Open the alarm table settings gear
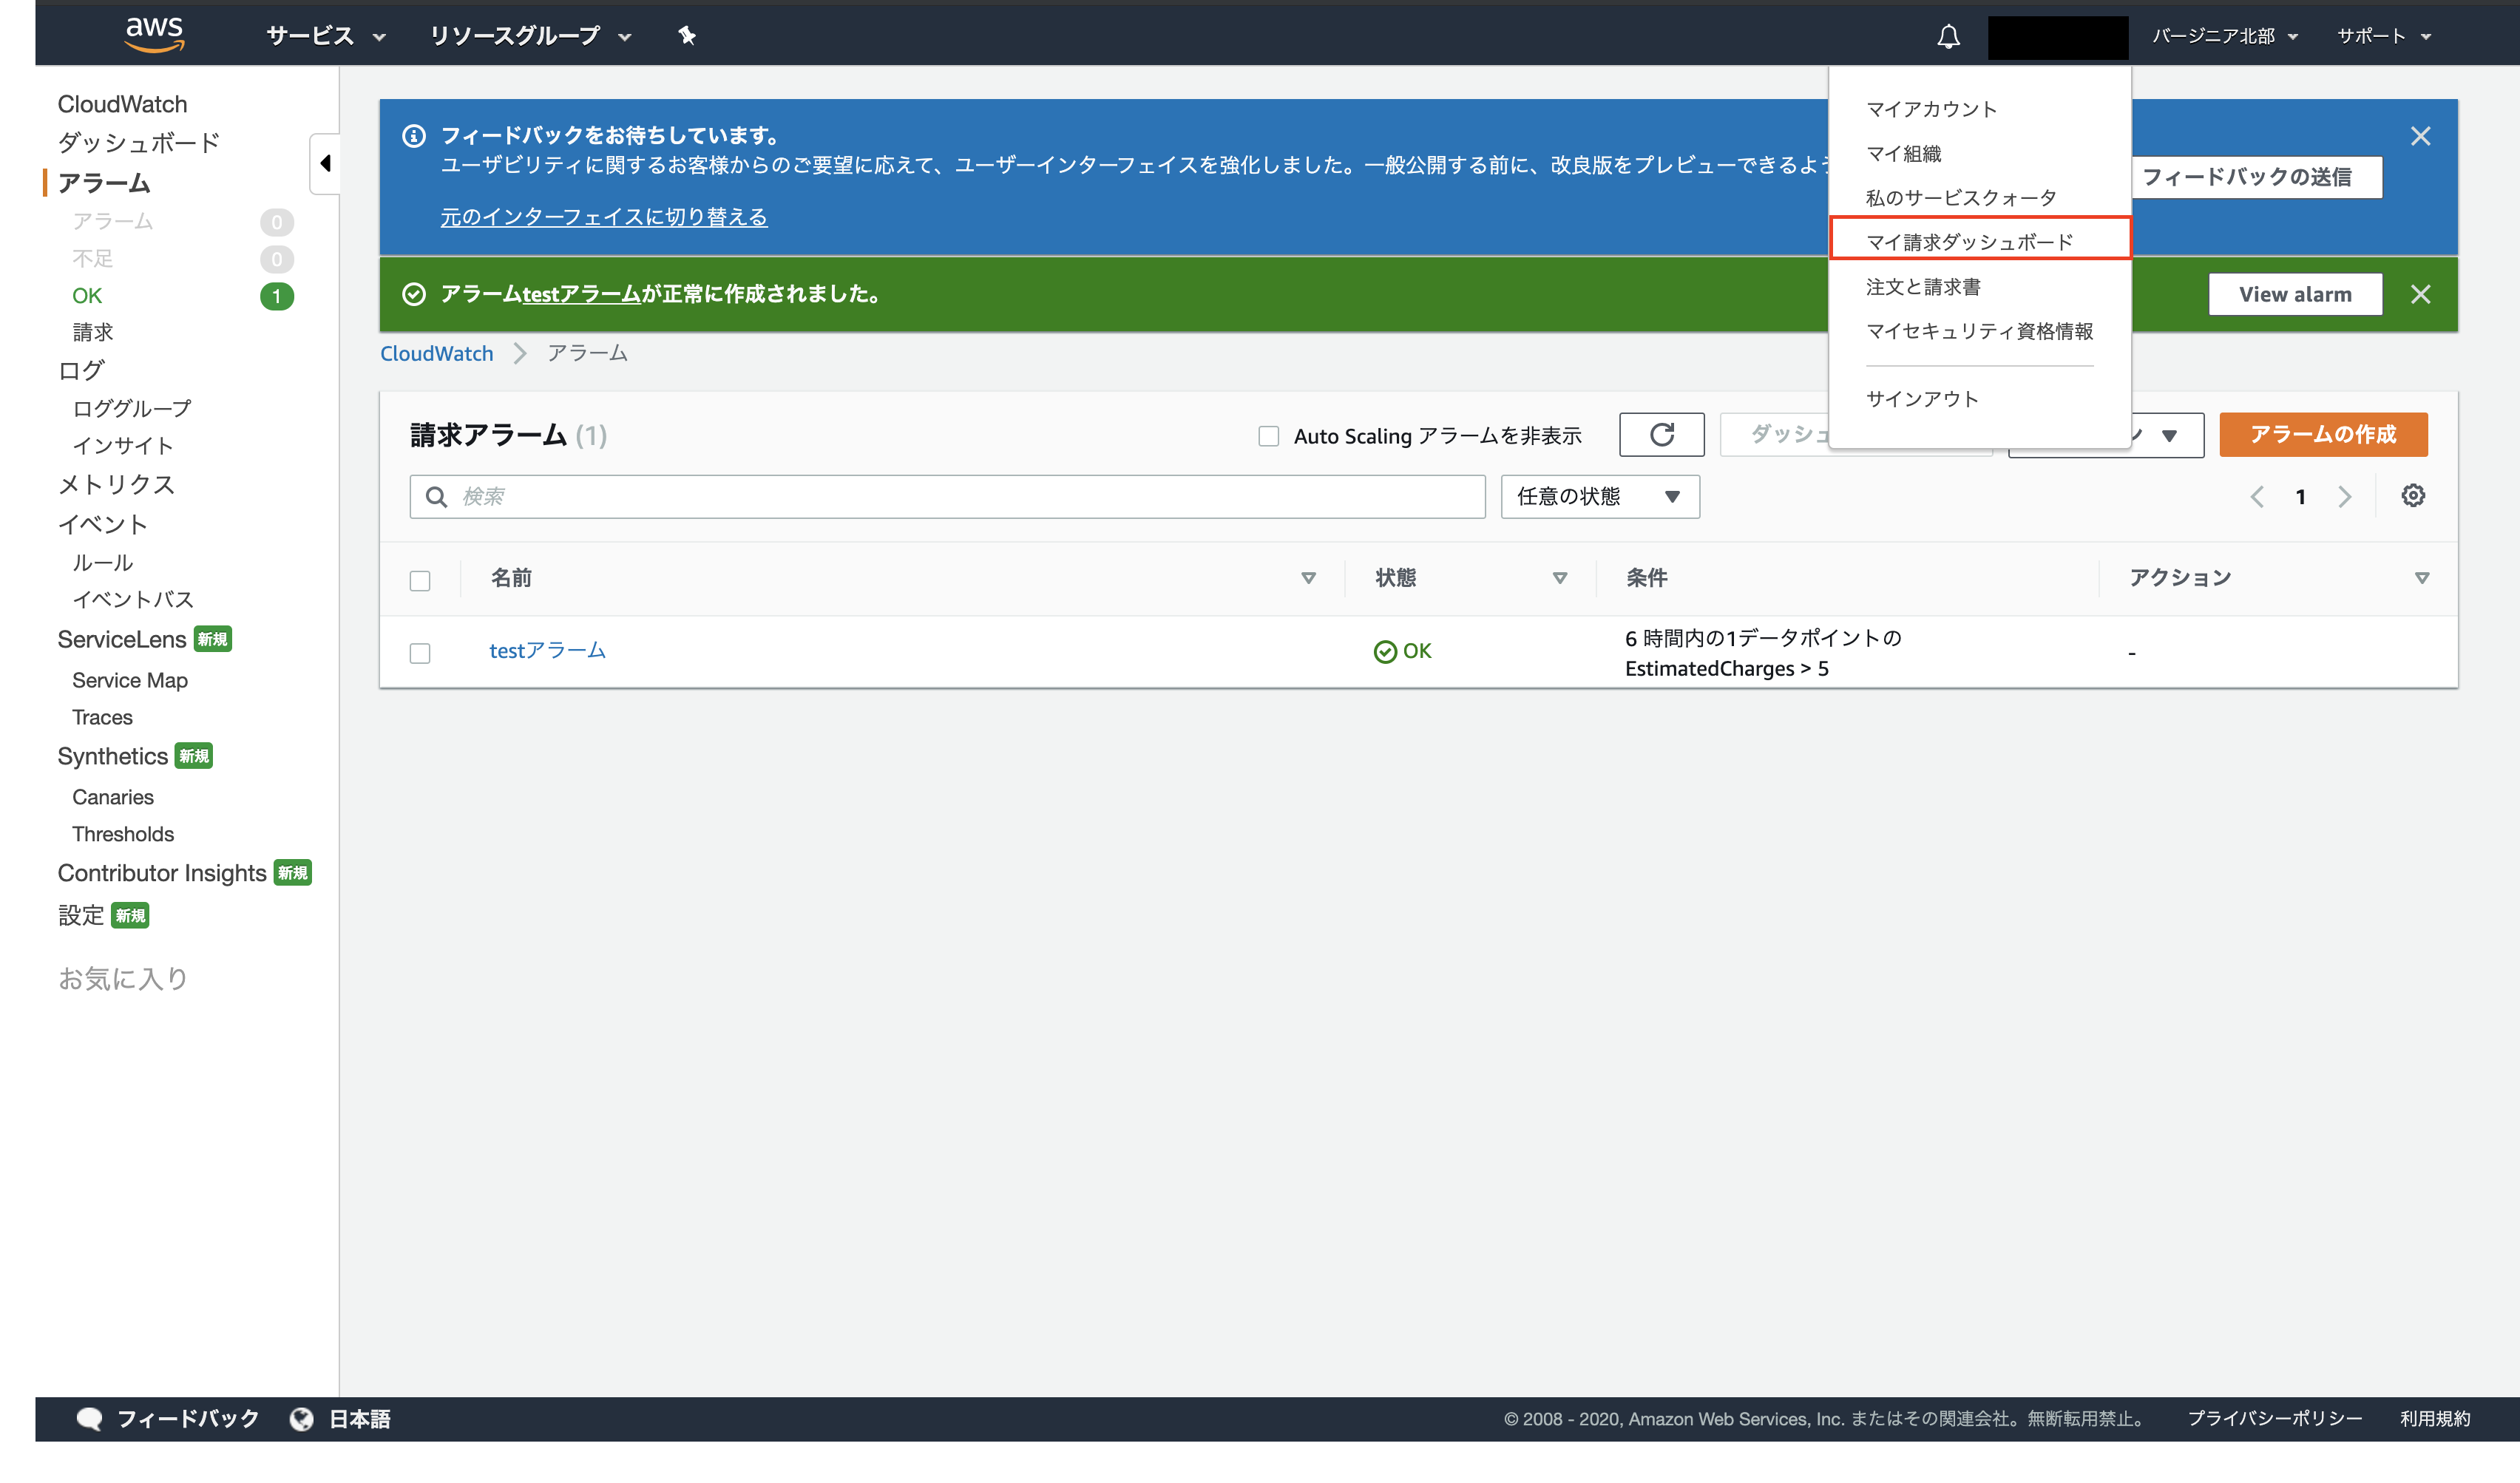 [2413, 495]
